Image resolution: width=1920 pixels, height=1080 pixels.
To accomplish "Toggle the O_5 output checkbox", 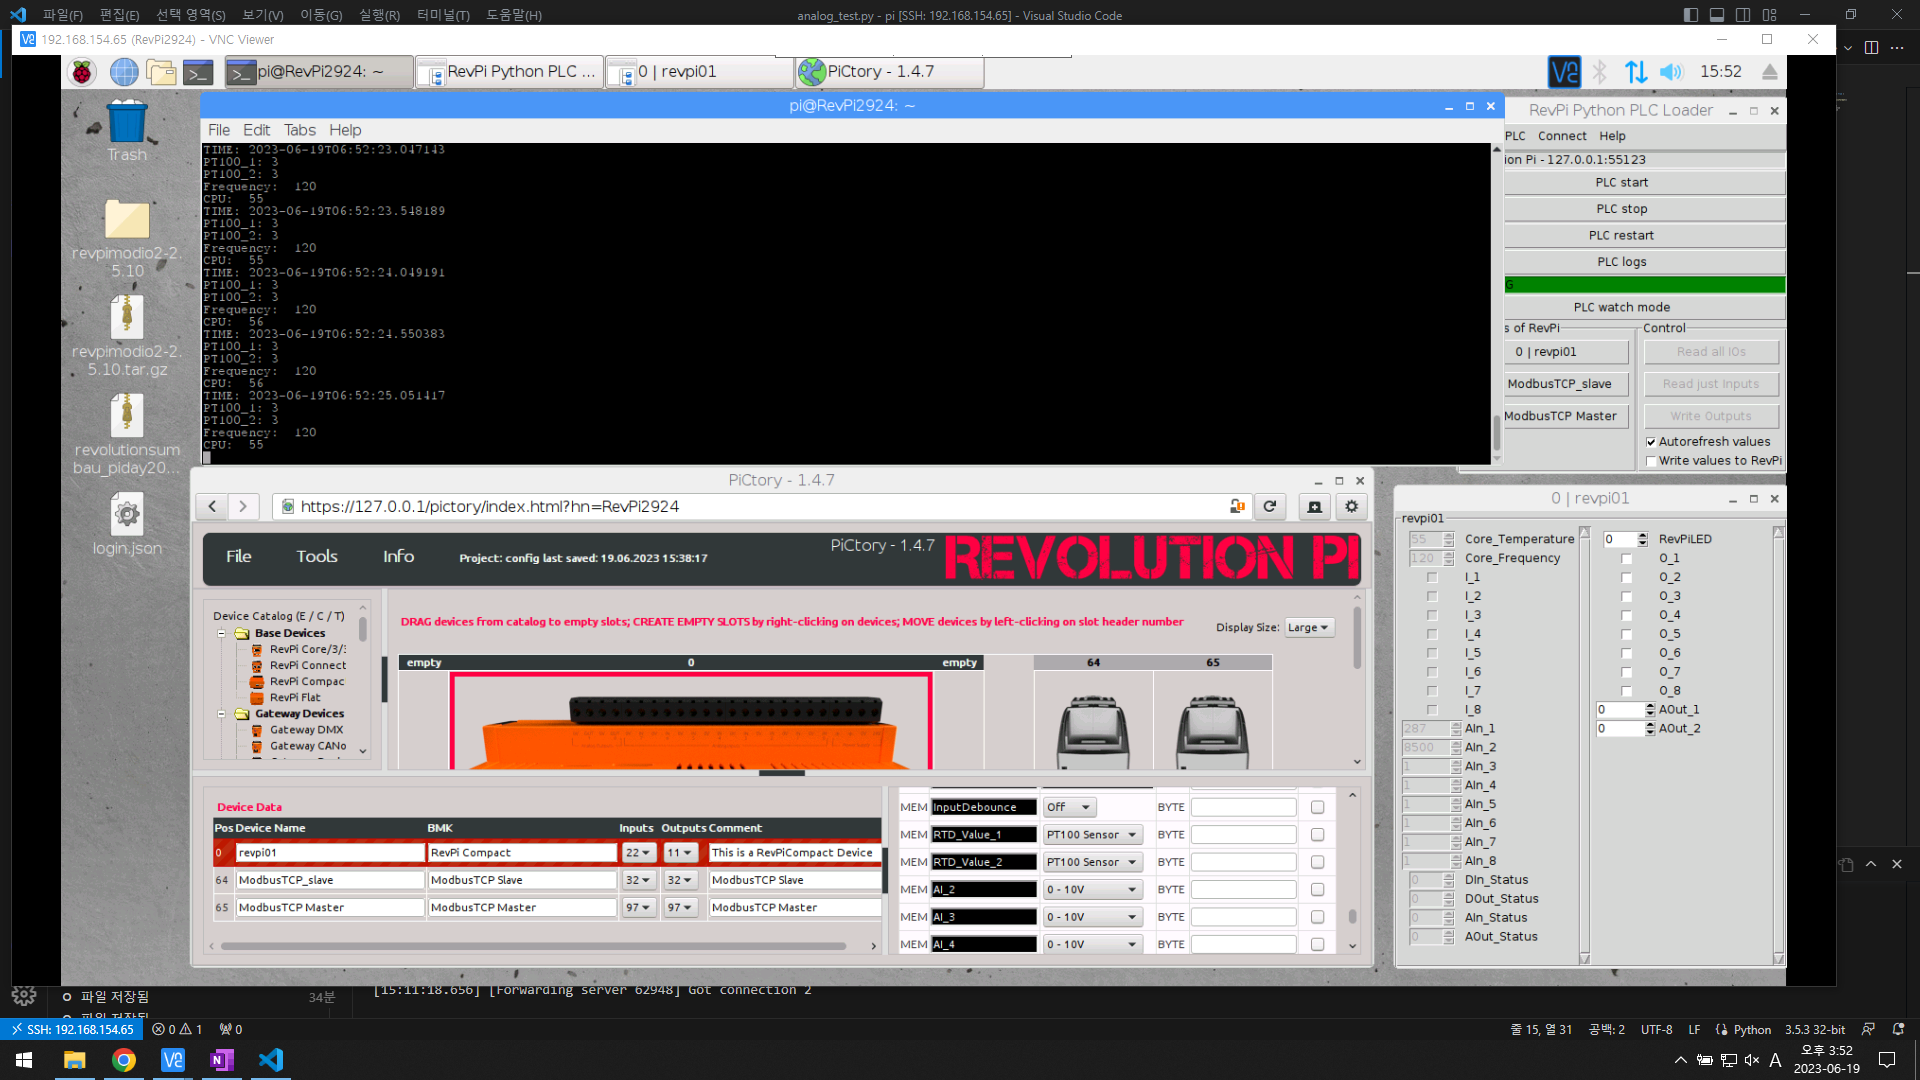I will (x=1626, y=634).
